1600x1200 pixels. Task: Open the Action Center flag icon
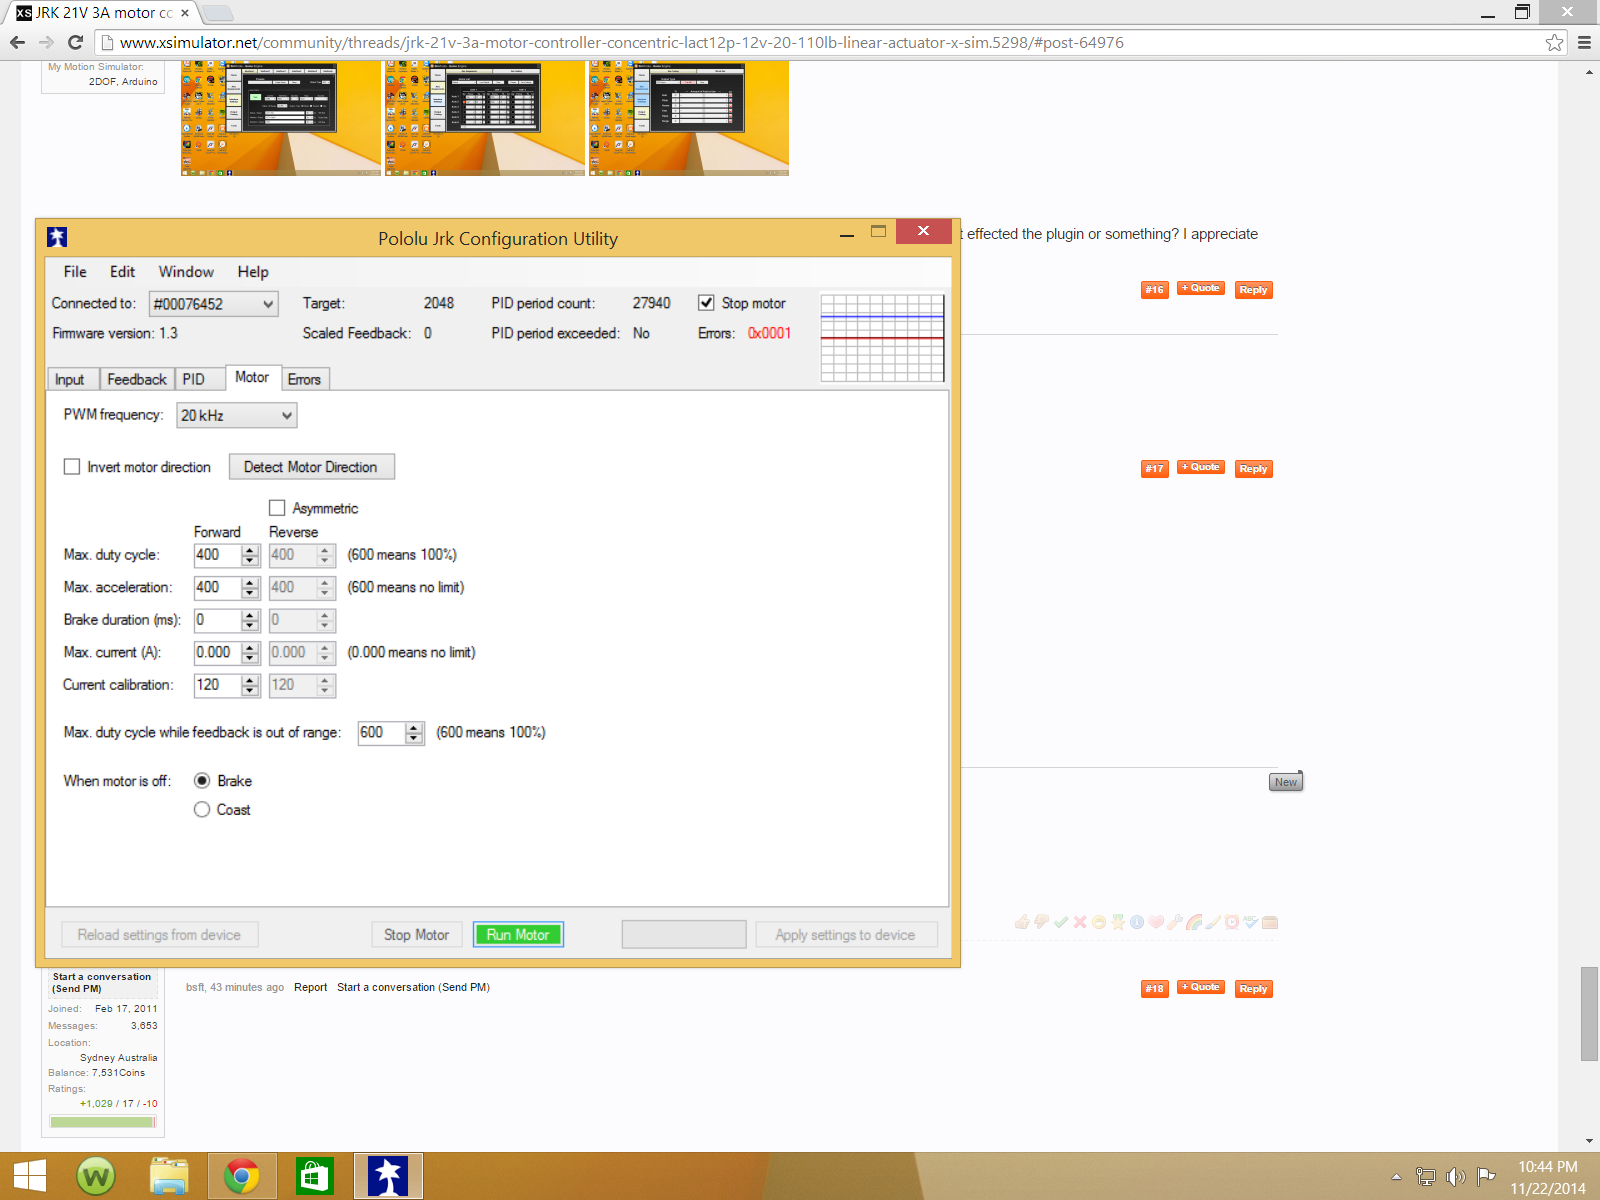point(1486,1177)
